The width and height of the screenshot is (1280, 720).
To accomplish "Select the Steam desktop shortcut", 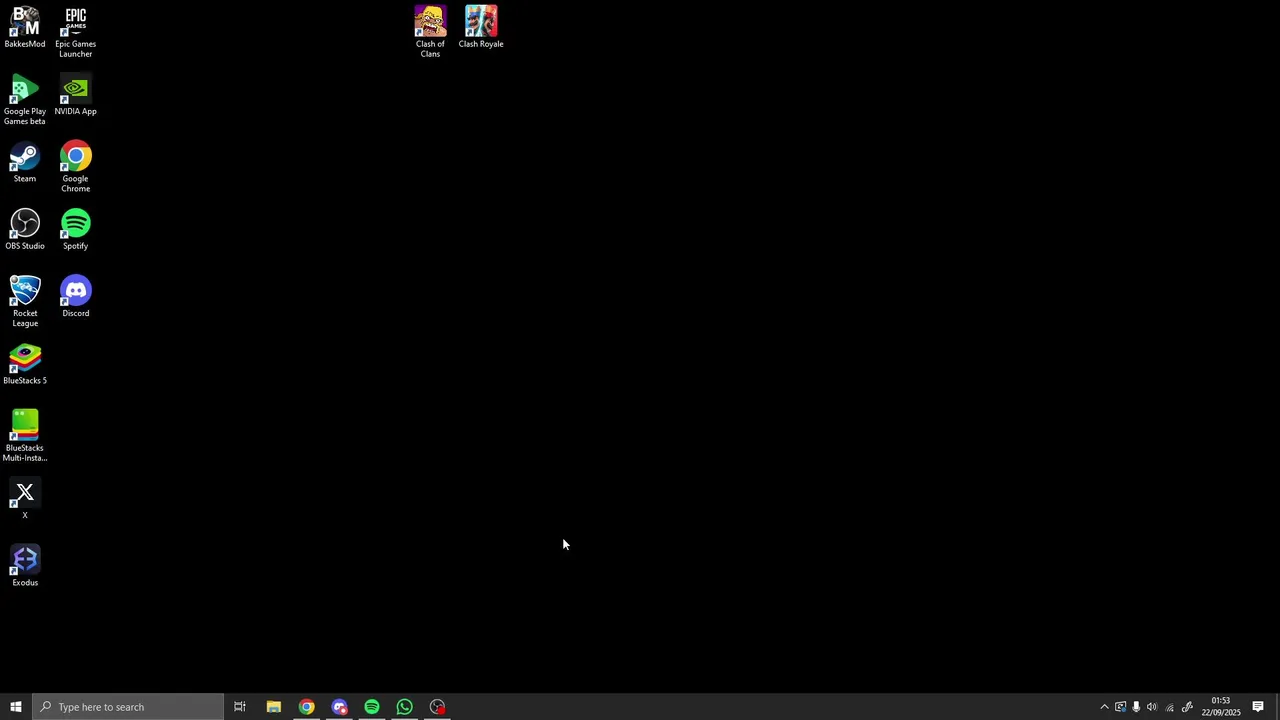I will [25, 163].
